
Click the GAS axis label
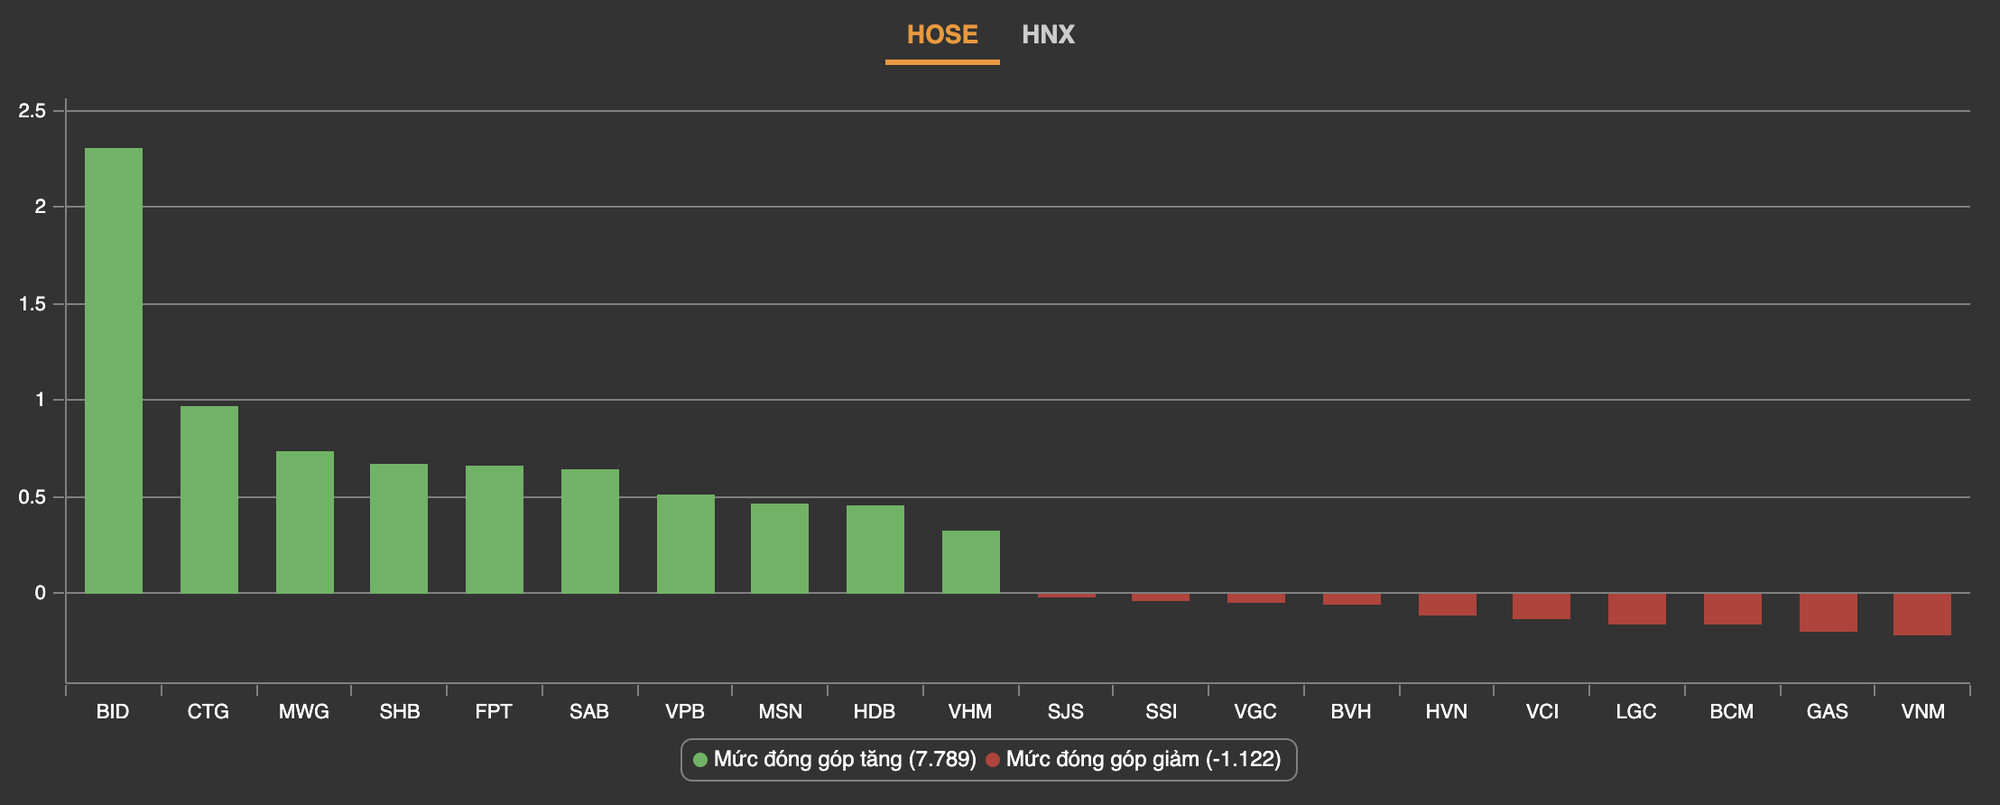pyautogui.click(x=1827, y=712)
